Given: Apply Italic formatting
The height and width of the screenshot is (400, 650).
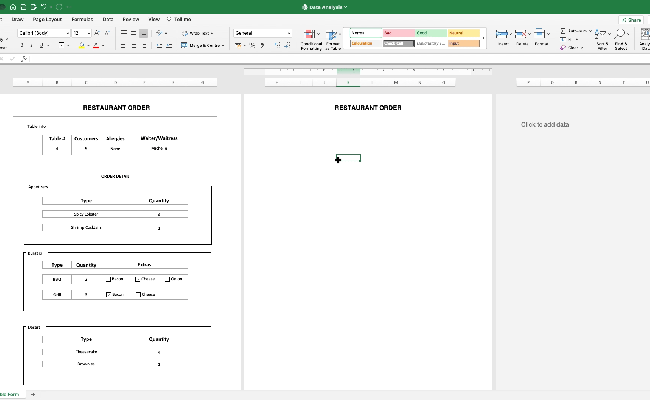Looking at the screenshot, I should 32,45.
